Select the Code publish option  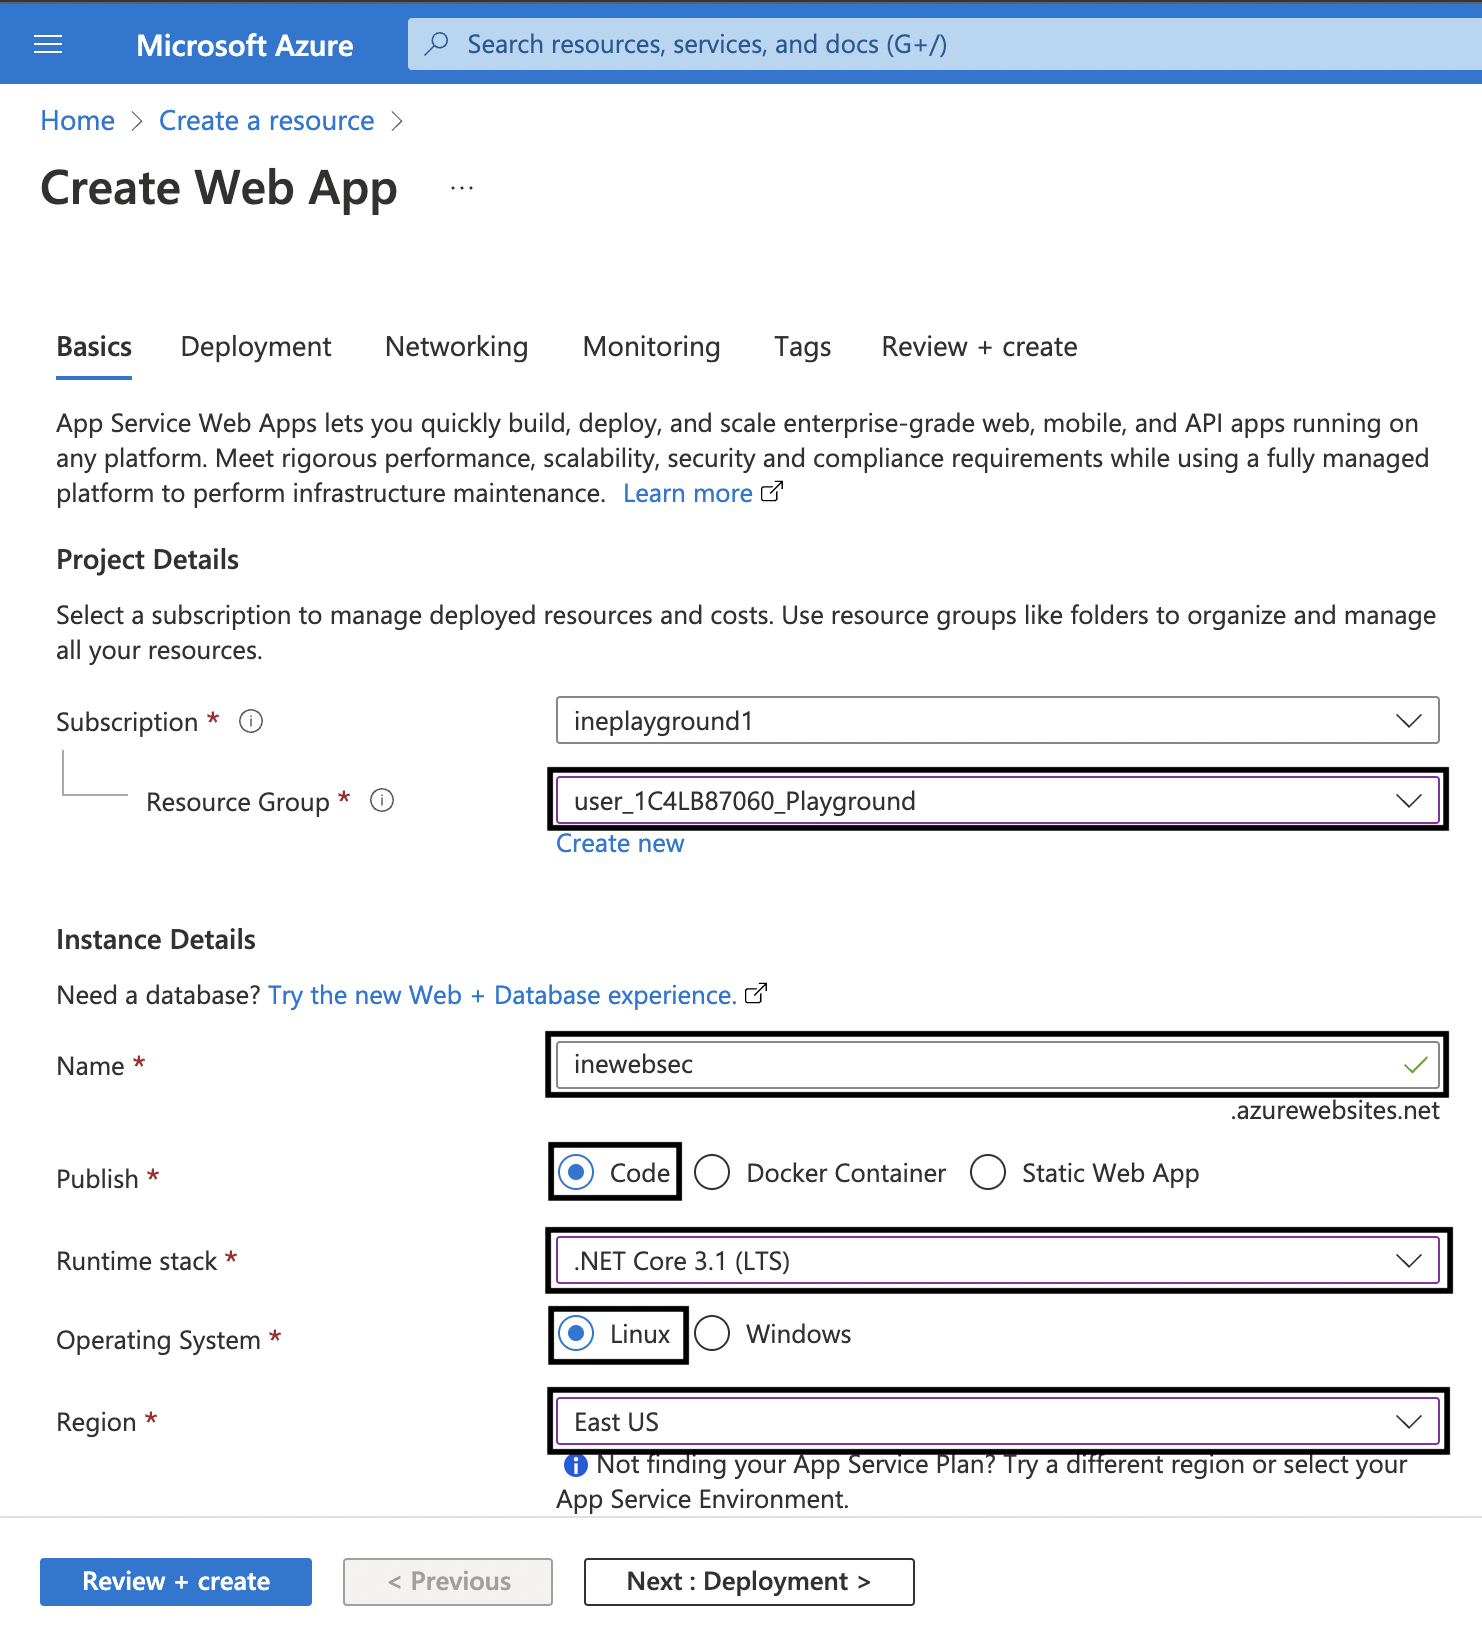(x=577, y=1172)
